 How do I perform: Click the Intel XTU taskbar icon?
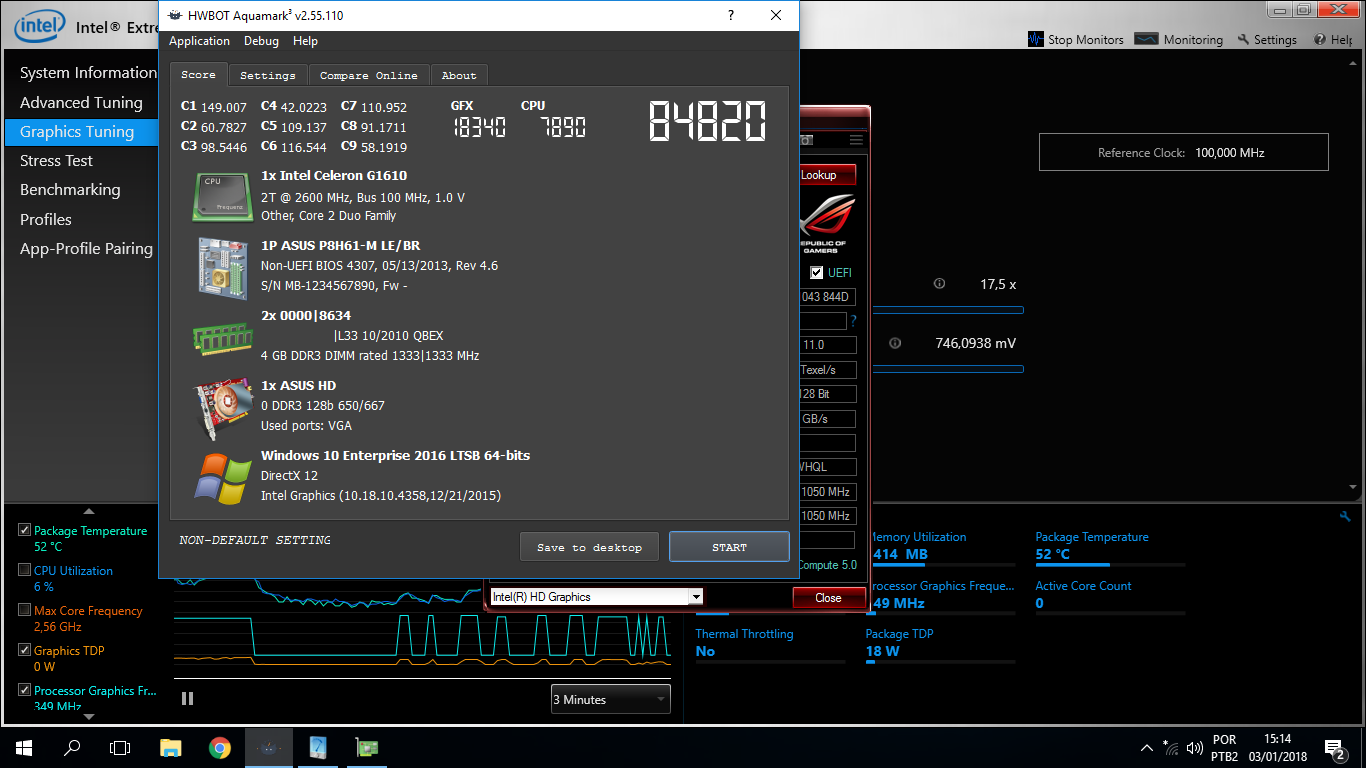click(318, 747)
